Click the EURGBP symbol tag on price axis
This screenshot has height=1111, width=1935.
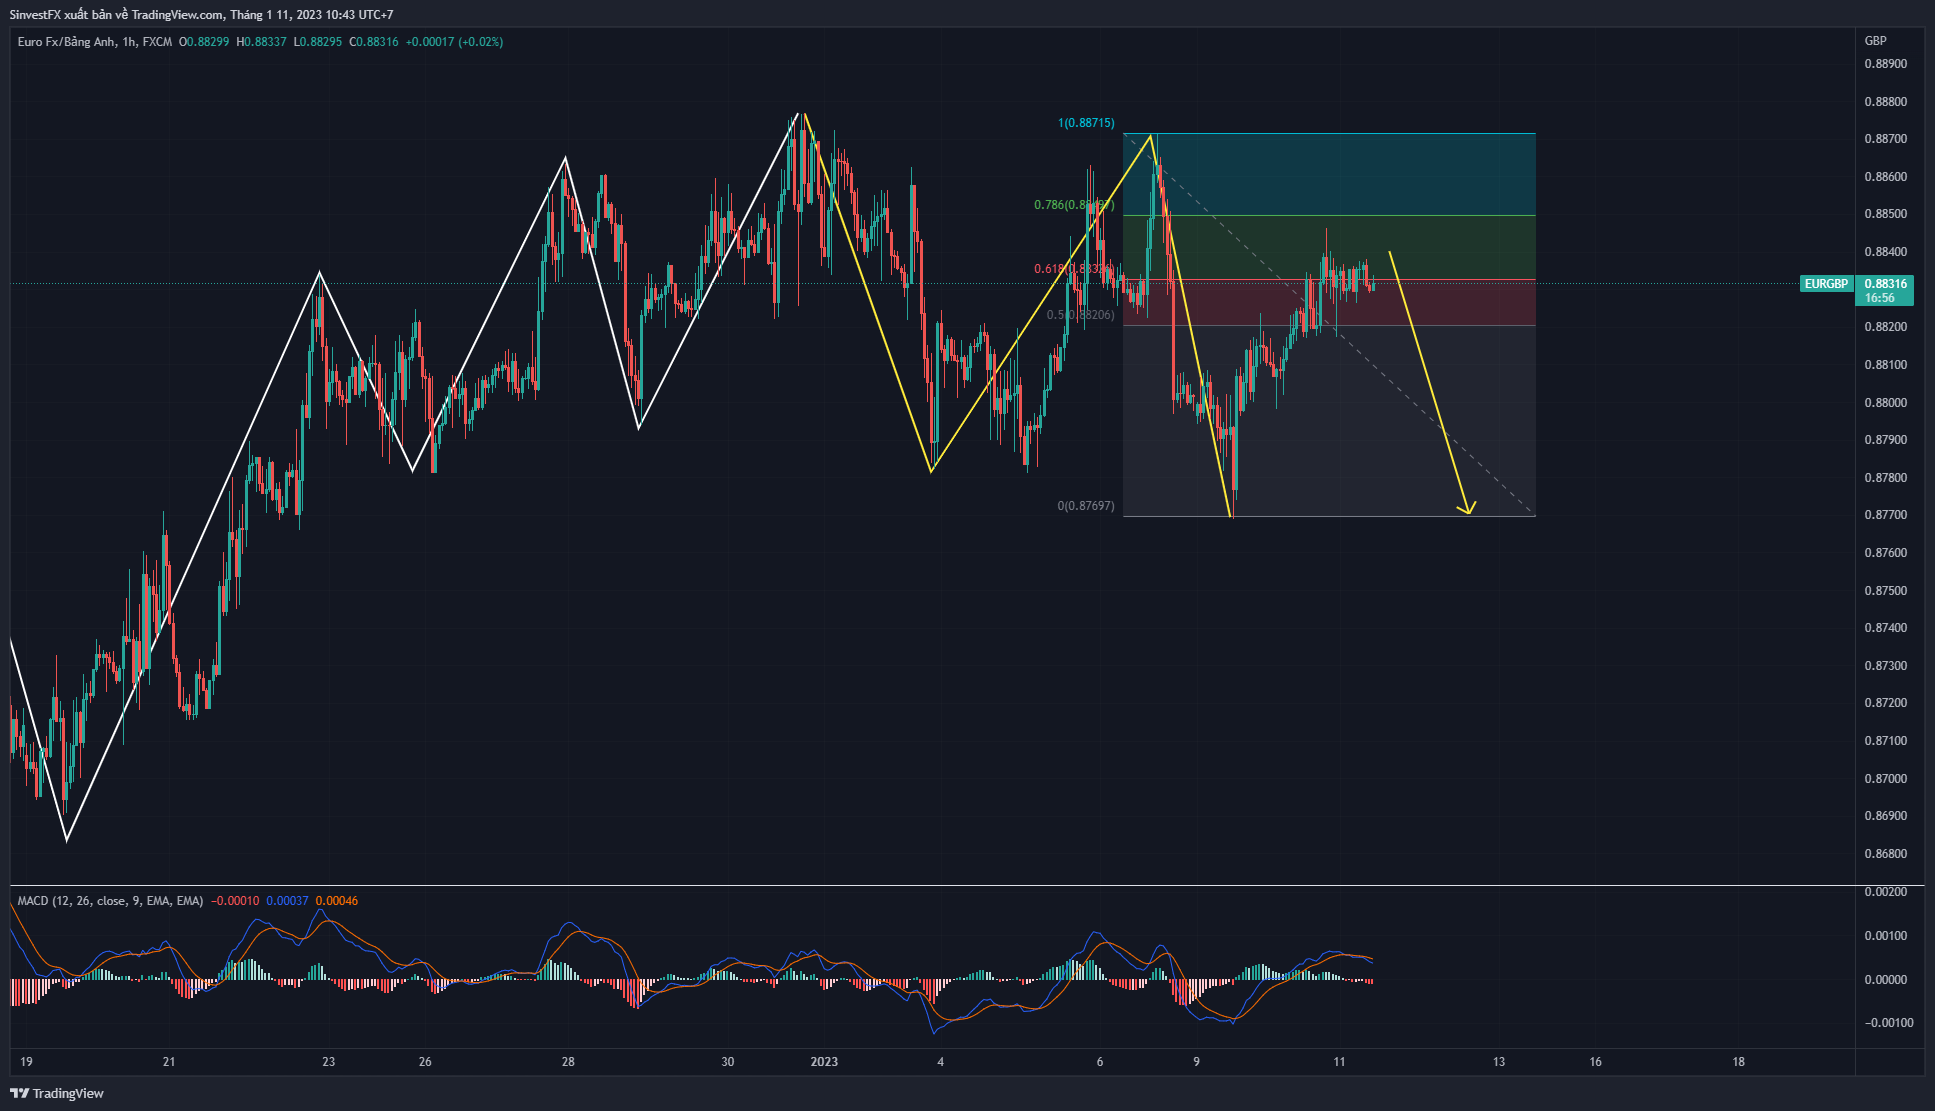(1826, 284)
